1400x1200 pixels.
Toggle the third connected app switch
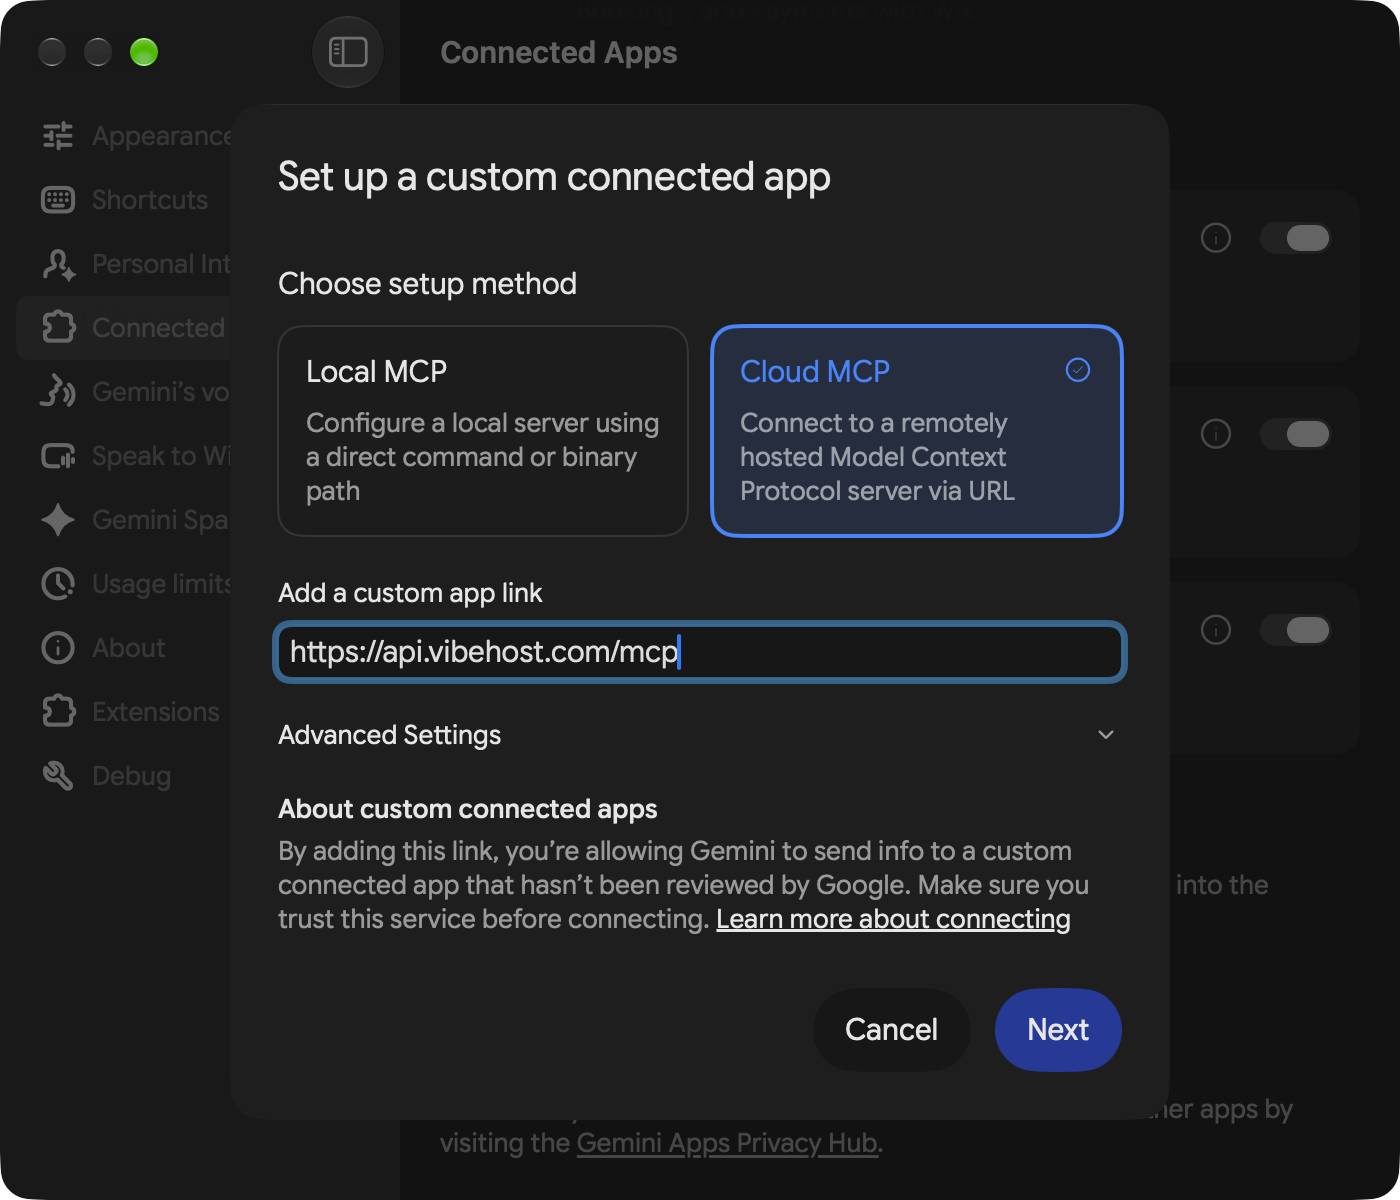click(1295, 630)
